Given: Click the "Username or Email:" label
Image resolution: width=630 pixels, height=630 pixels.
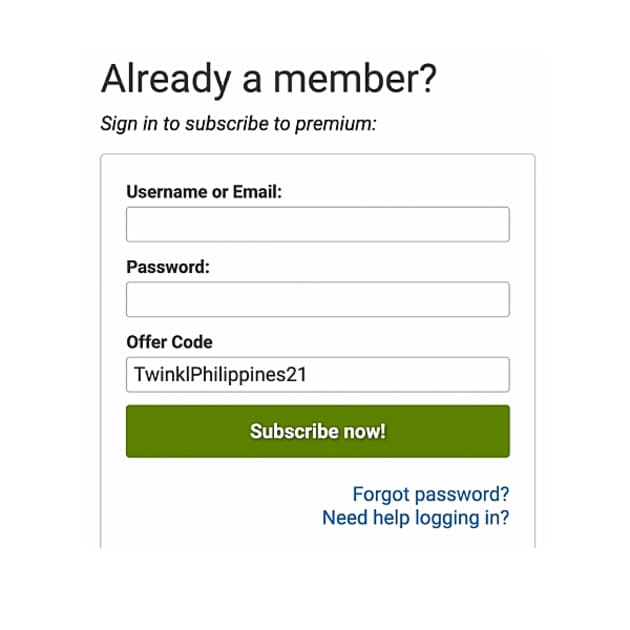Looking at the screenshot, I should (204, 192).
